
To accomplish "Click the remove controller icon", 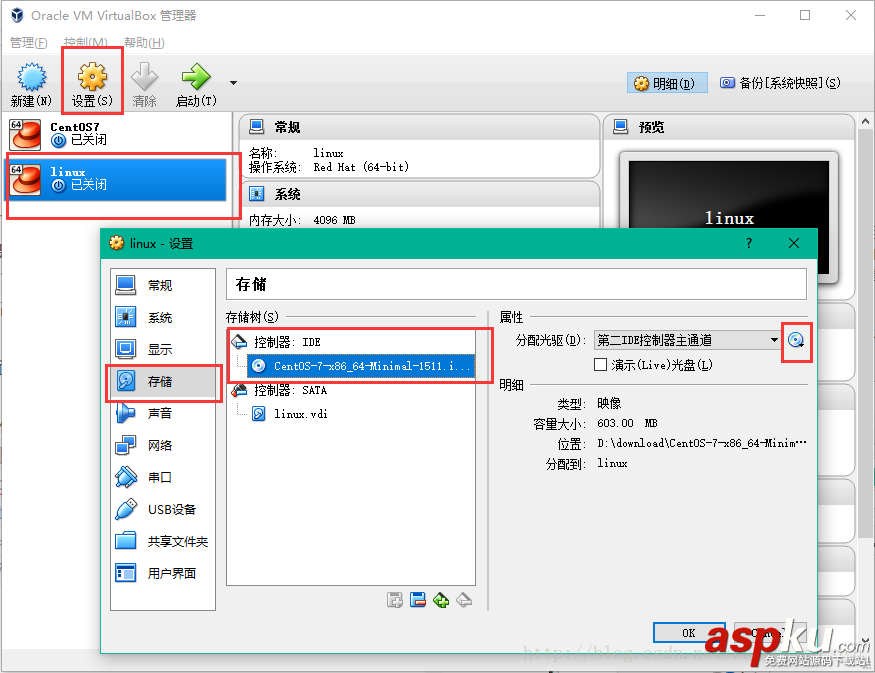I will 417,600.
